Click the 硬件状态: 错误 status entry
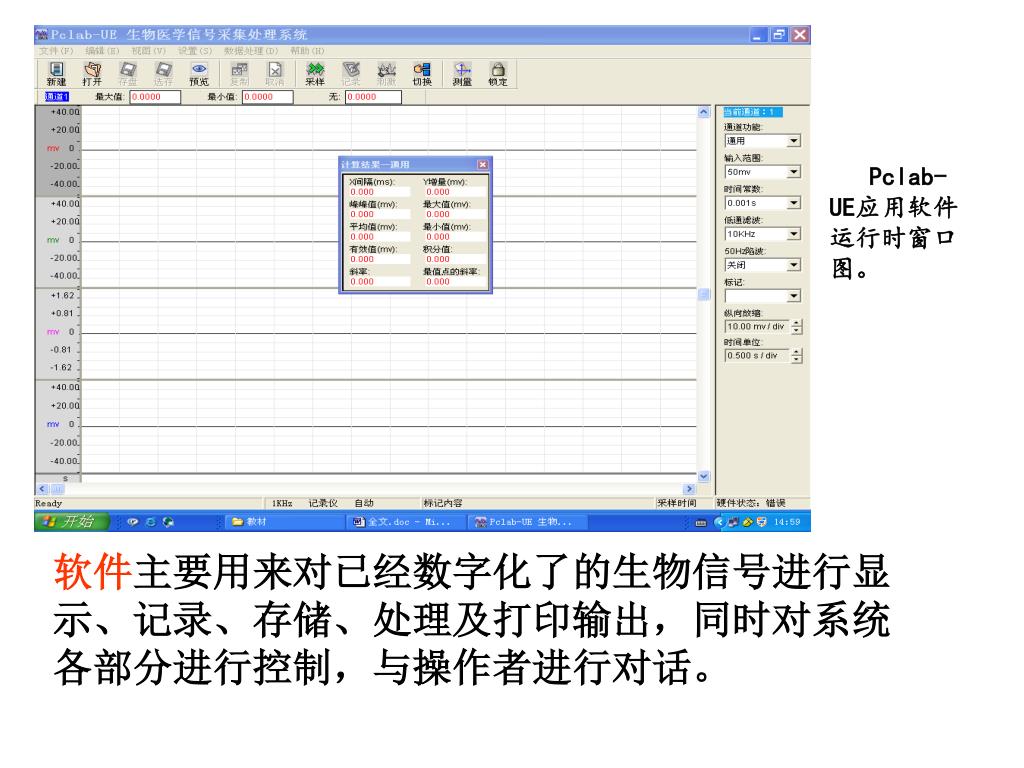The height and width of the screenshot is (768, 1024). pos(750,503)
